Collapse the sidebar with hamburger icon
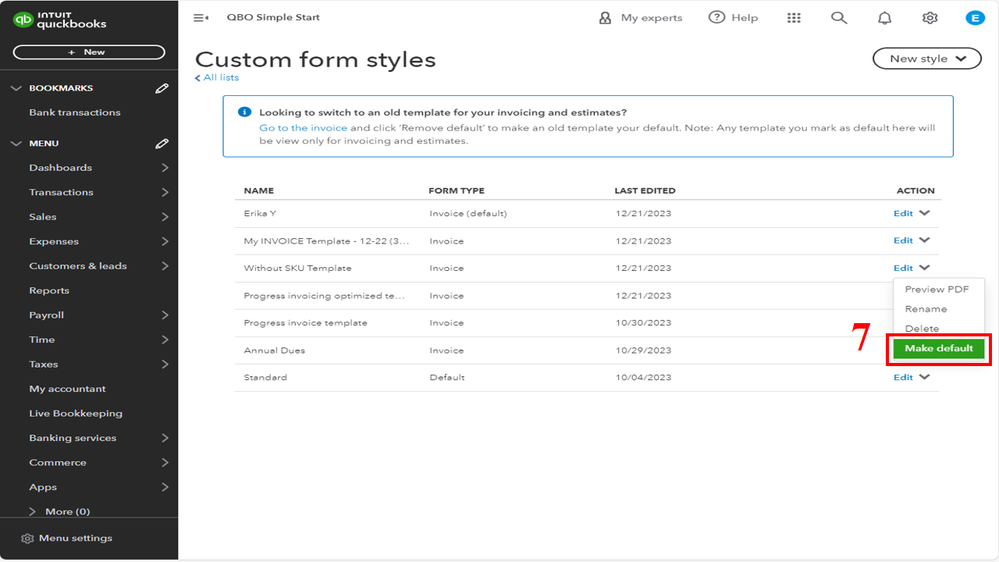 (x=201, y=18)
